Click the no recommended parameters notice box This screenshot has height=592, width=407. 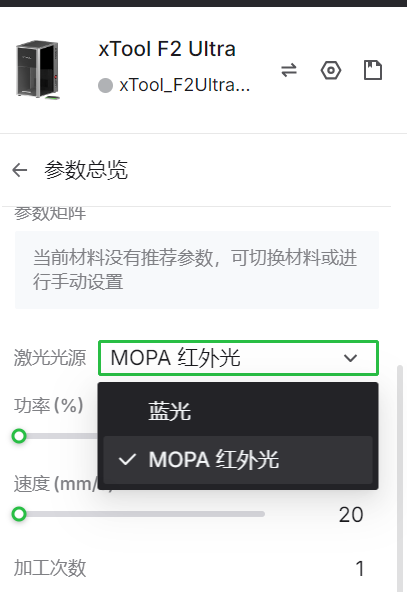197,270
